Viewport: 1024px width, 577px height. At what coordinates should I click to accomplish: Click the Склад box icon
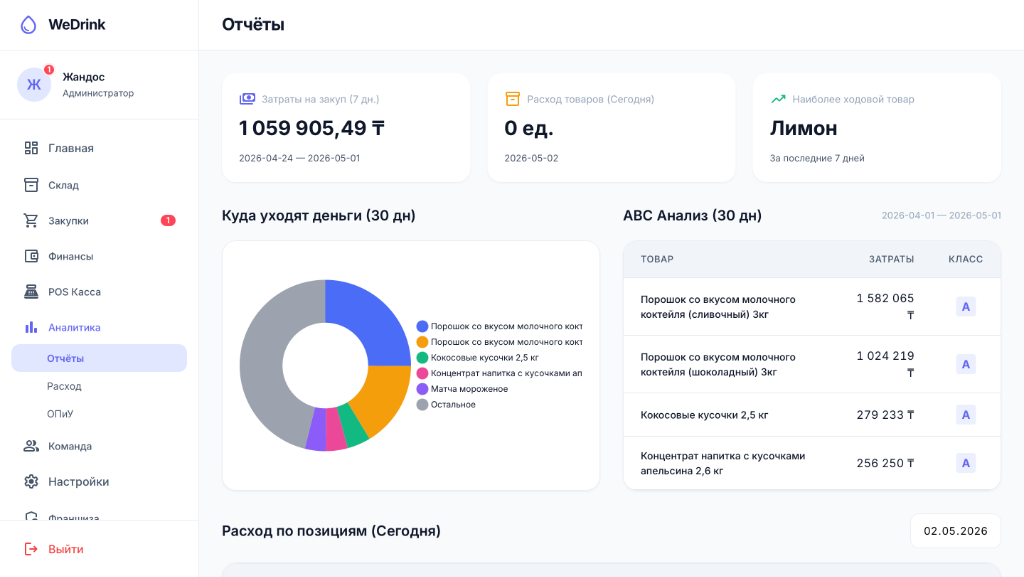(x=31, y=185)
